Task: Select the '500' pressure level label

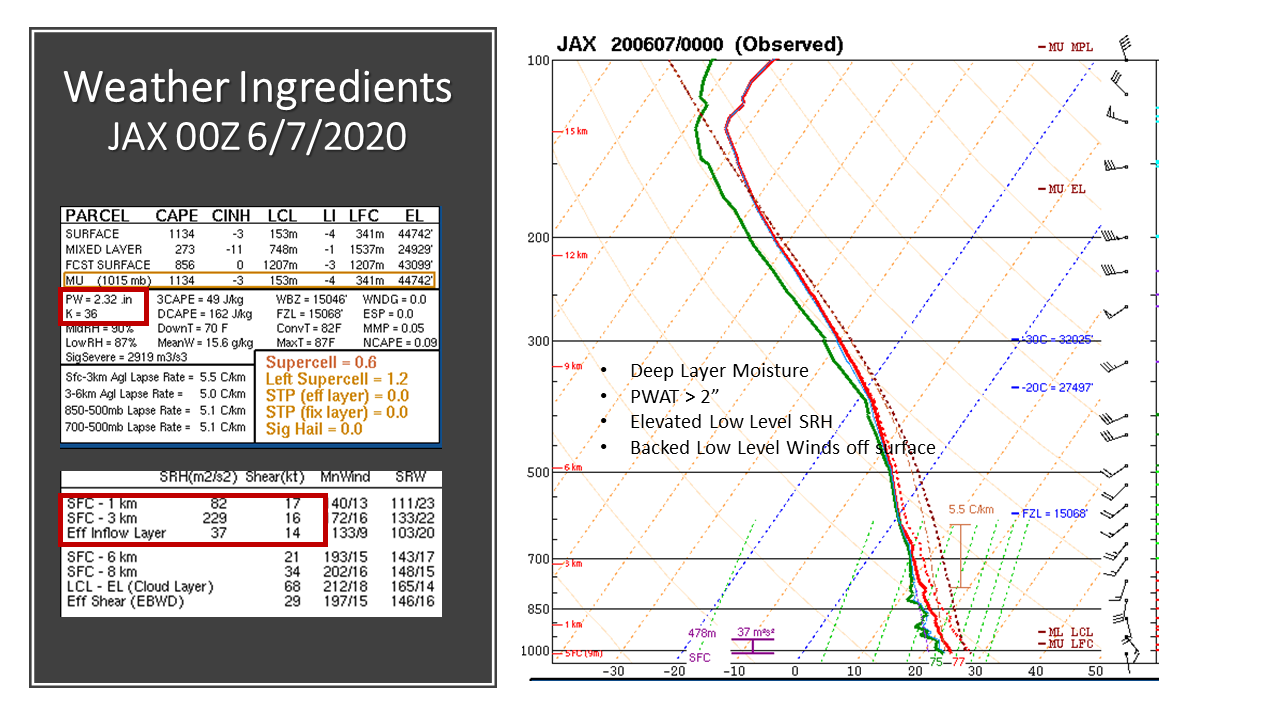Action: coord(539,472)
